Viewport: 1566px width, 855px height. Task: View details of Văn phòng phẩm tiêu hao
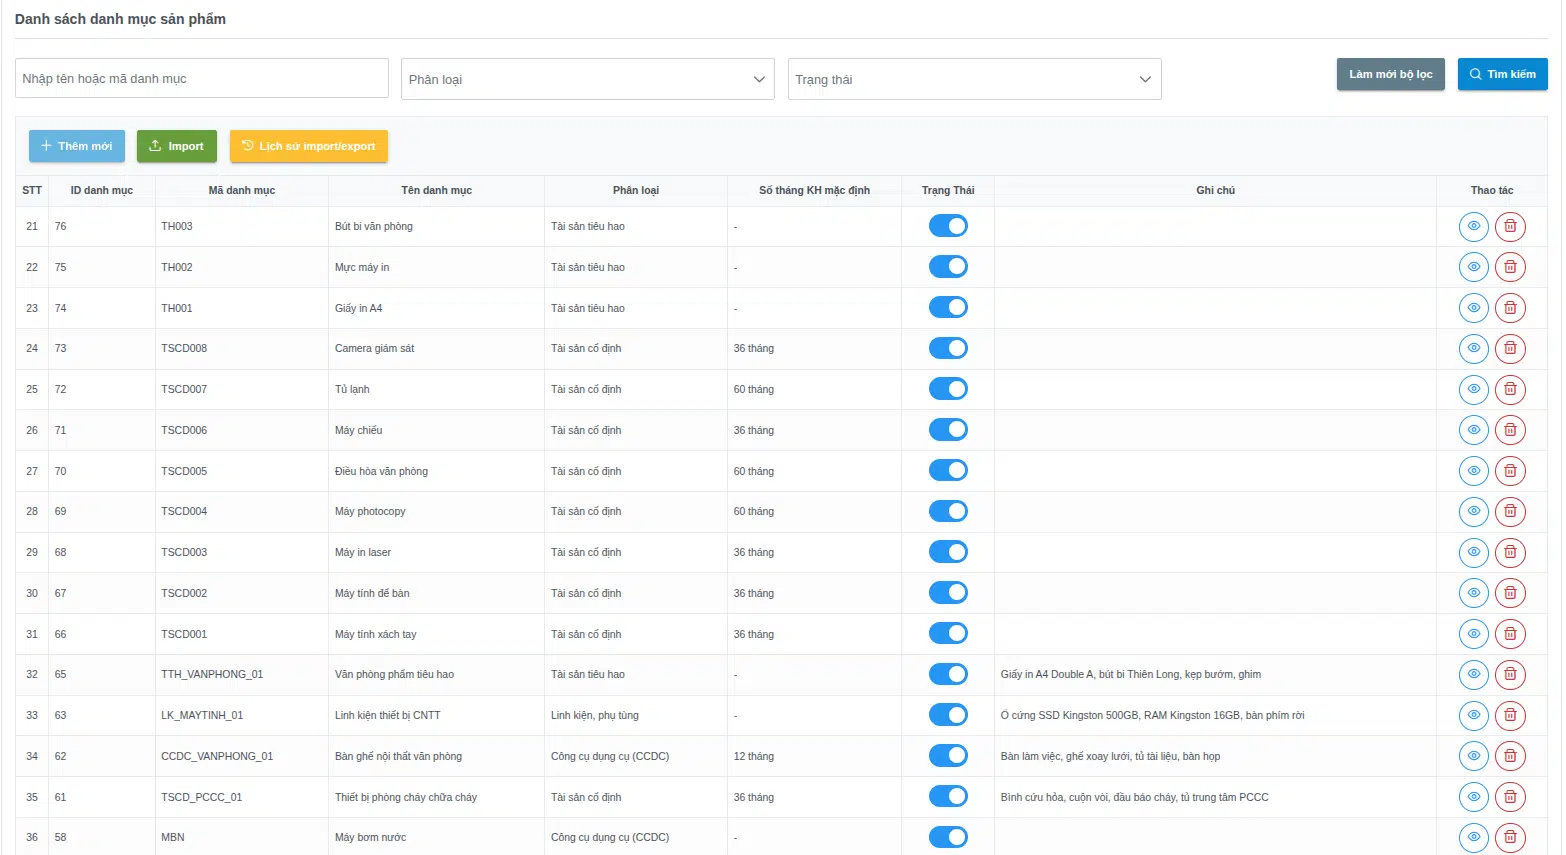(x=1473, y=674)
